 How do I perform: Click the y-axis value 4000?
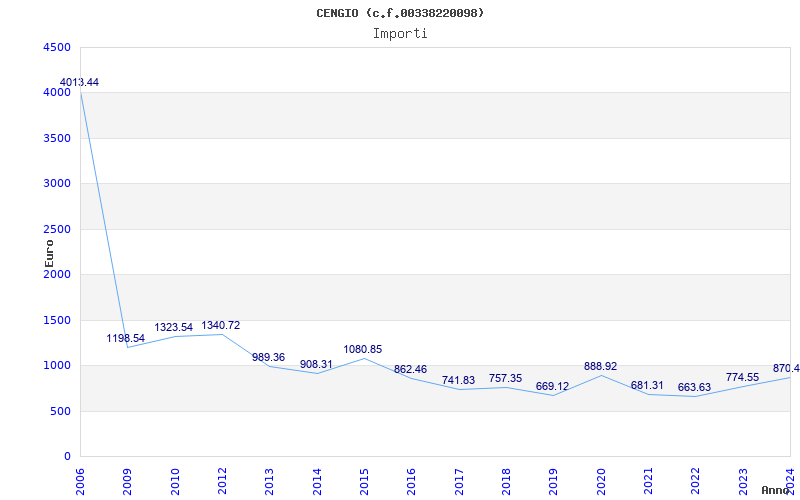[x=57, y=93]
